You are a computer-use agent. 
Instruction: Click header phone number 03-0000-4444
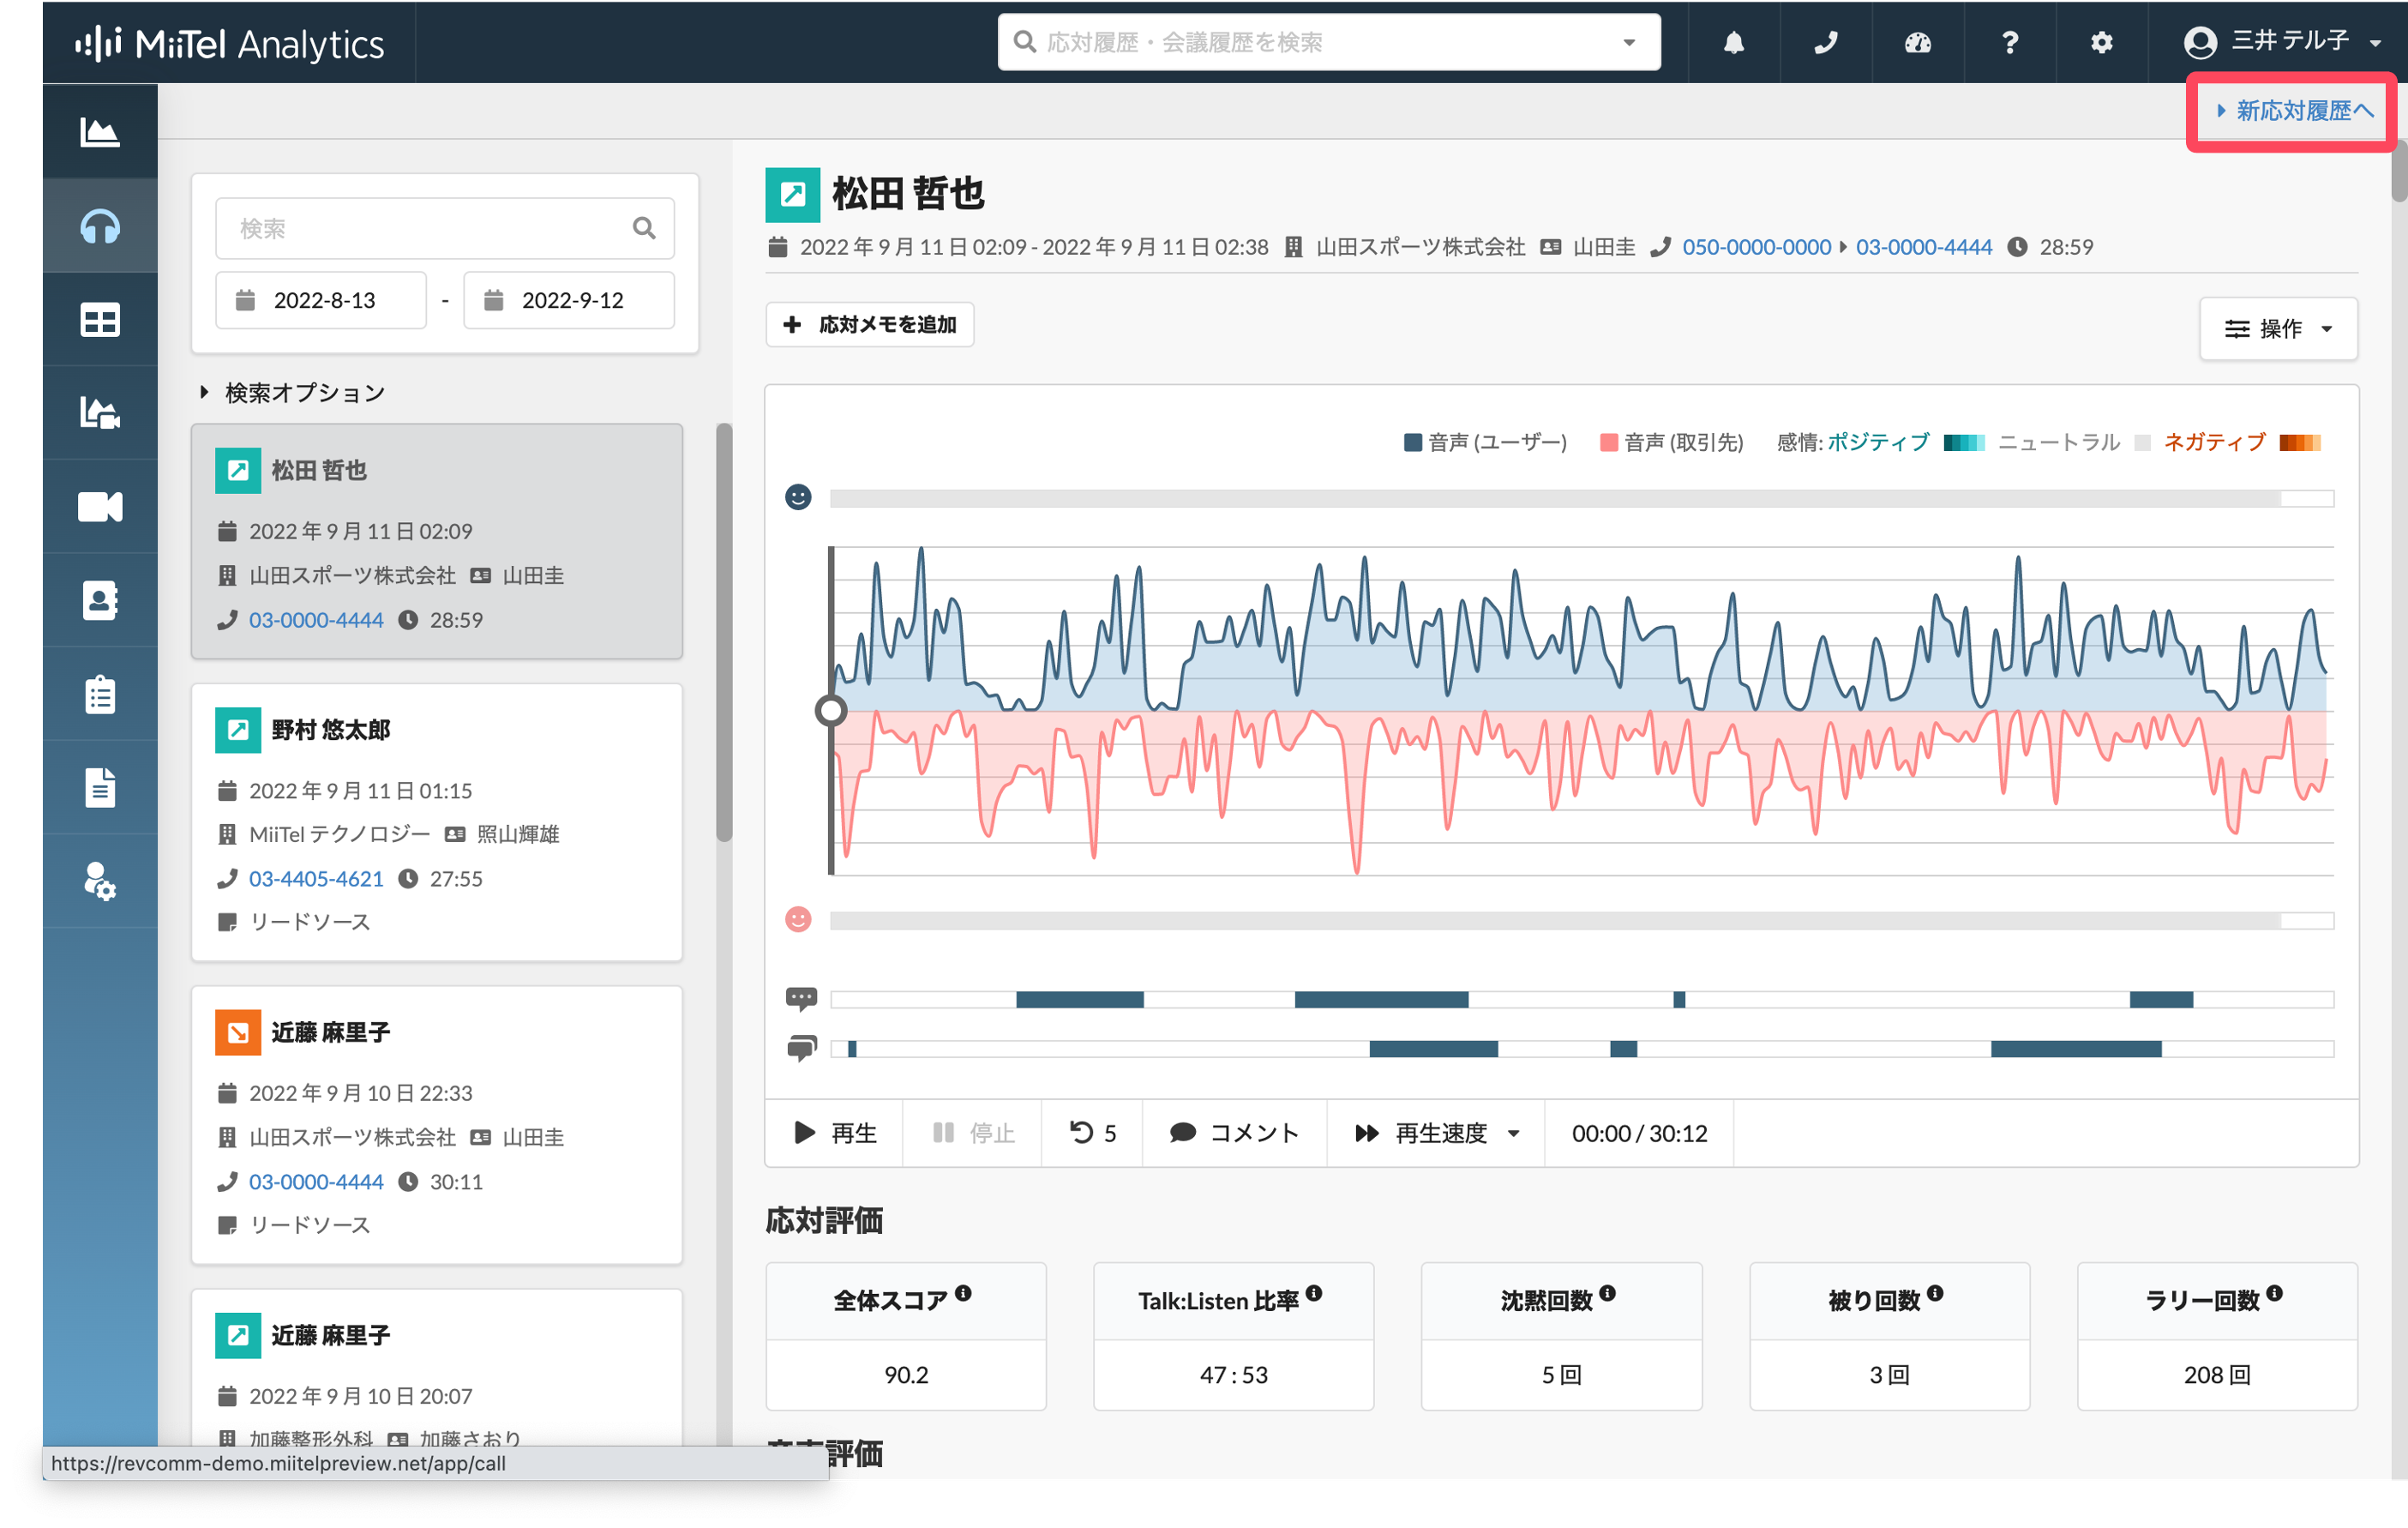(x=1924, y=247)
